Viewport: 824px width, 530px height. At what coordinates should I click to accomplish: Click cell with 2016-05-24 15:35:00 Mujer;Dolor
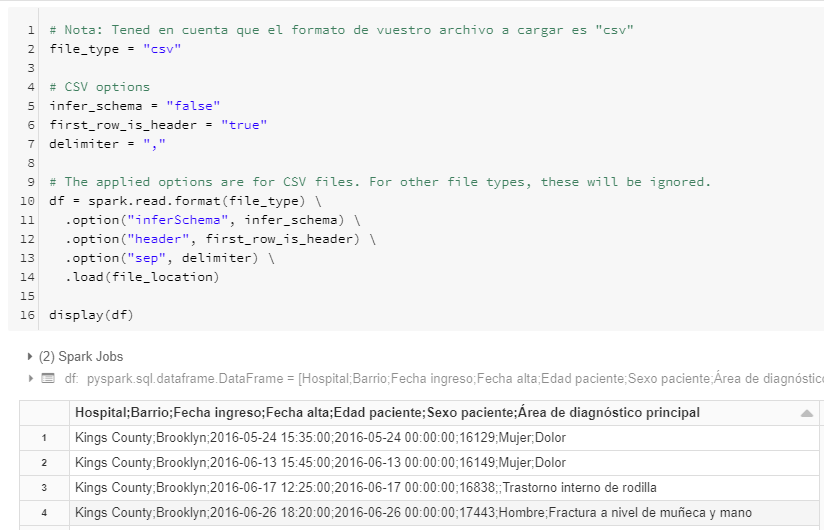coord(444,438)
